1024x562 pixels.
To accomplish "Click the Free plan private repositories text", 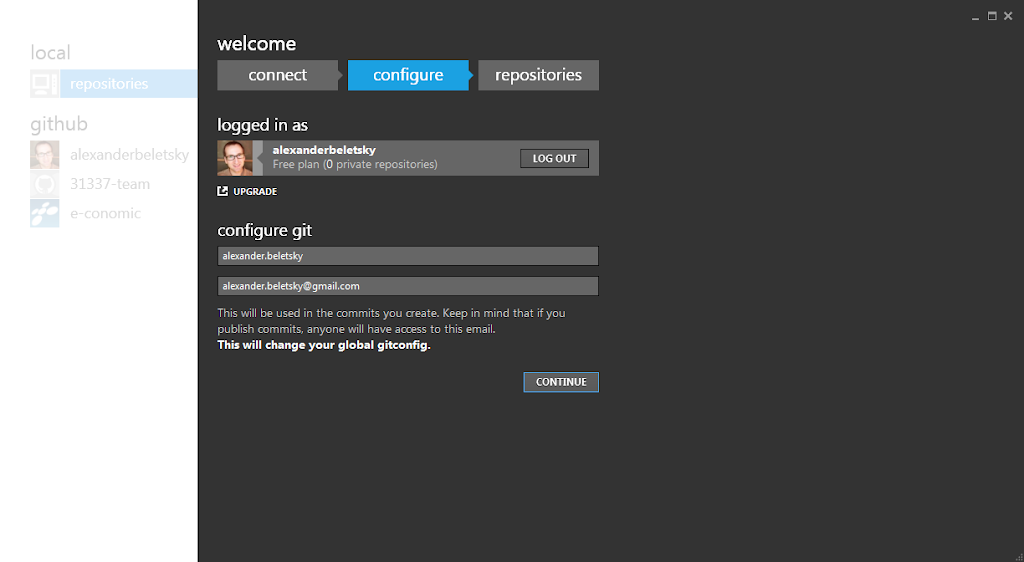I will click(x=355, y=164).
